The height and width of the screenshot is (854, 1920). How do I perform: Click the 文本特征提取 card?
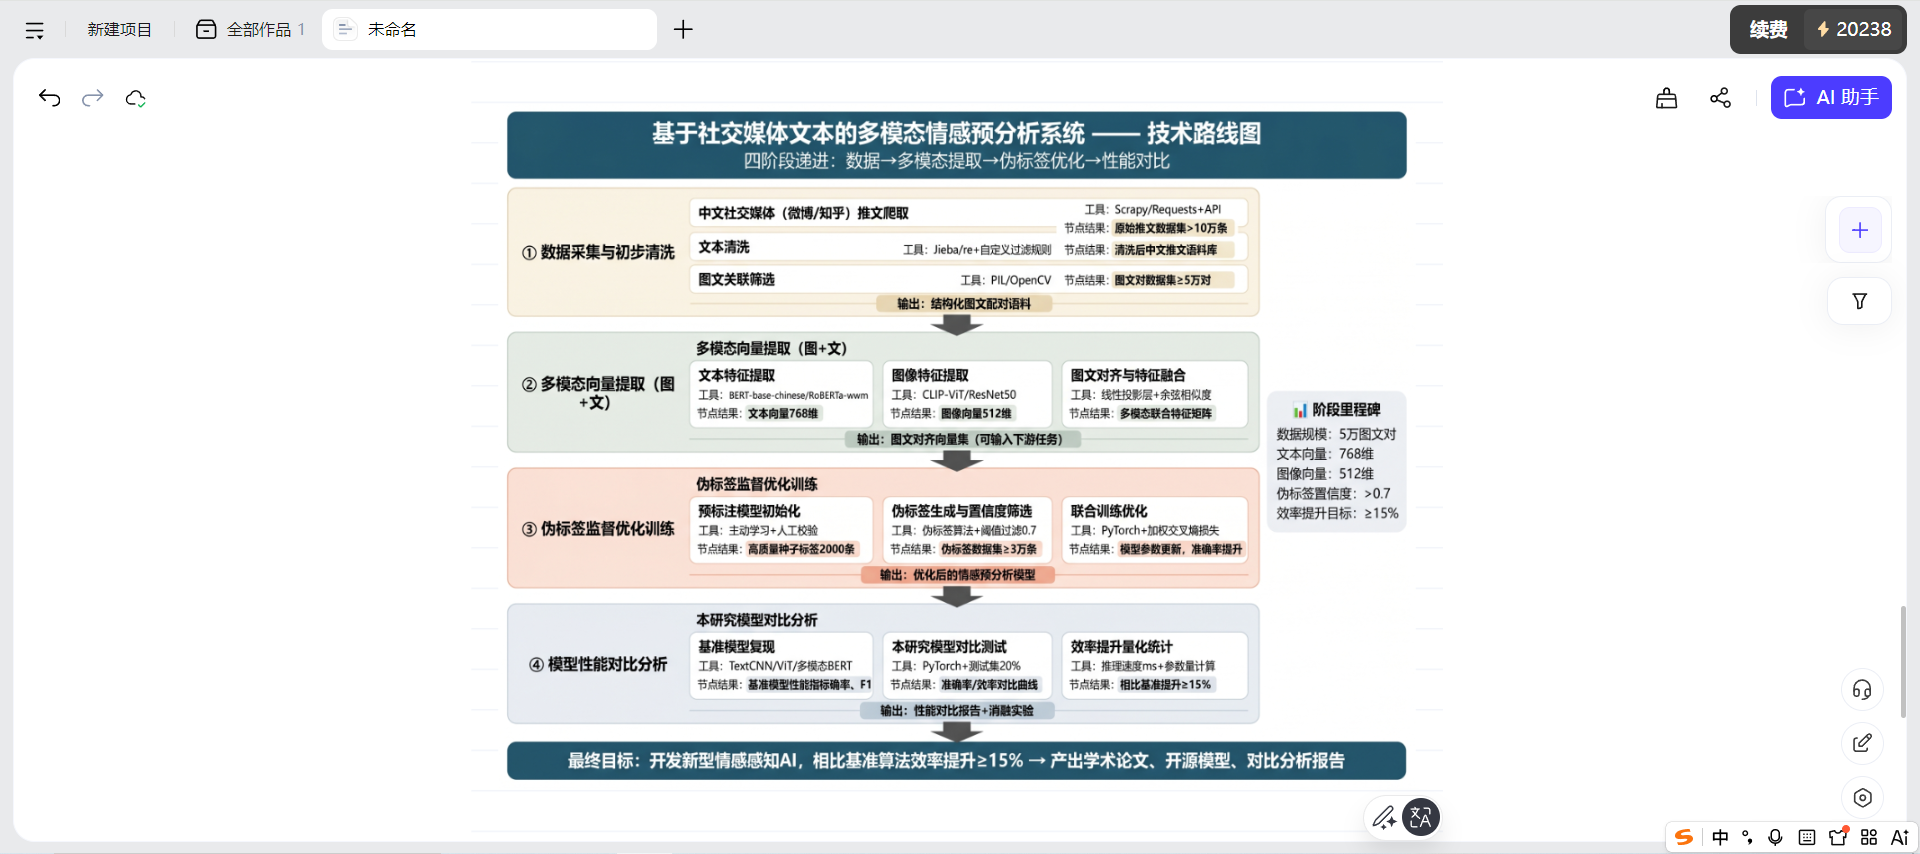pos(781,394)
